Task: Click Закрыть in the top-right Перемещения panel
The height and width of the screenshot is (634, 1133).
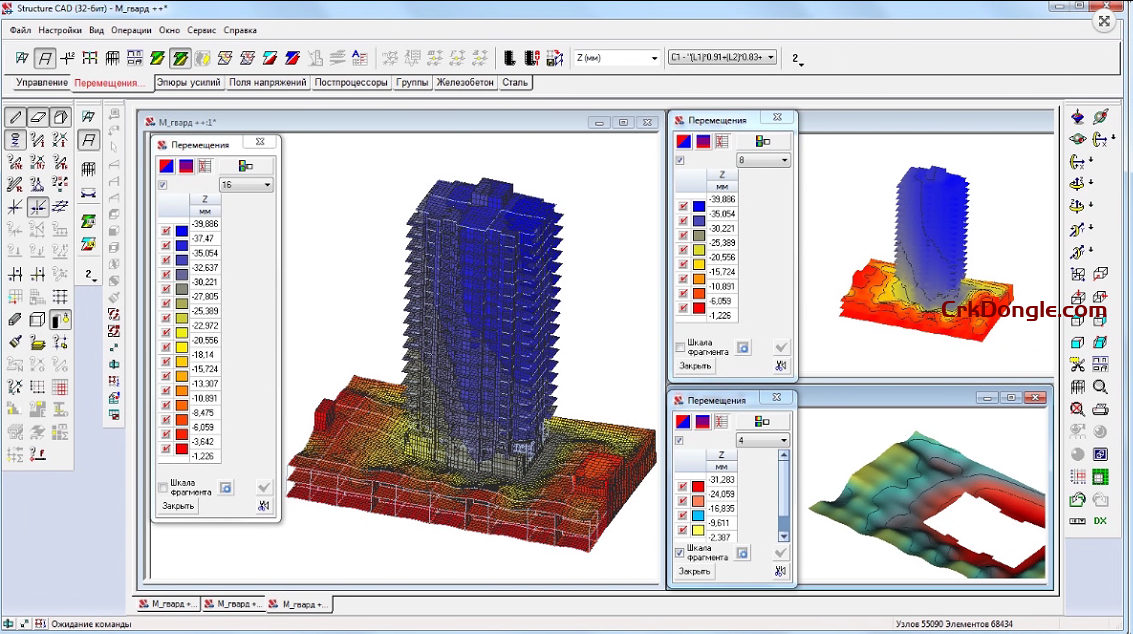Action: click(x=695, y=366)
